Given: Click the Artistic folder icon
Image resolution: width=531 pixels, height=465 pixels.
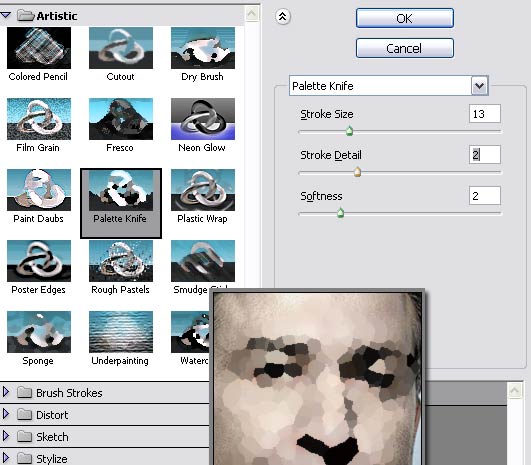Looking at the screenshot, I should (x=26, y=15).
